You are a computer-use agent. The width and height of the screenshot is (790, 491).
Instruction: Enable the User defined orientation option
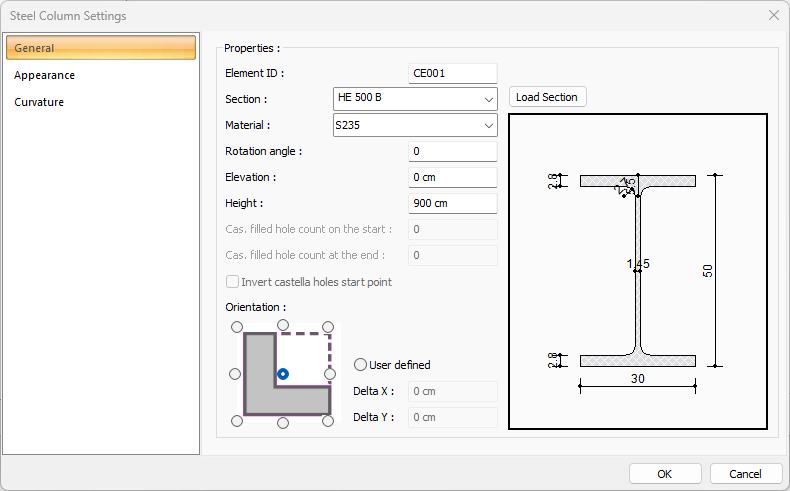pyautogui.click(x=361, y=365)
